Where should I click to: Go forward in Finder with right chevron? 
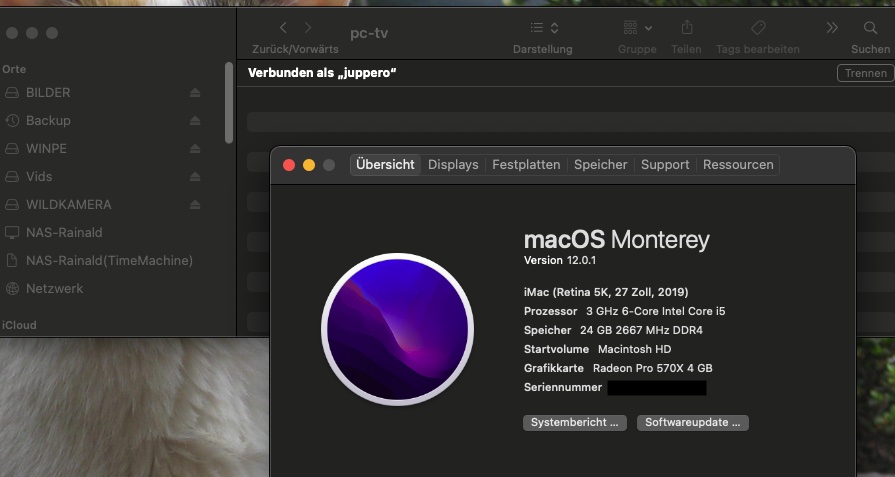coord(308,27)
